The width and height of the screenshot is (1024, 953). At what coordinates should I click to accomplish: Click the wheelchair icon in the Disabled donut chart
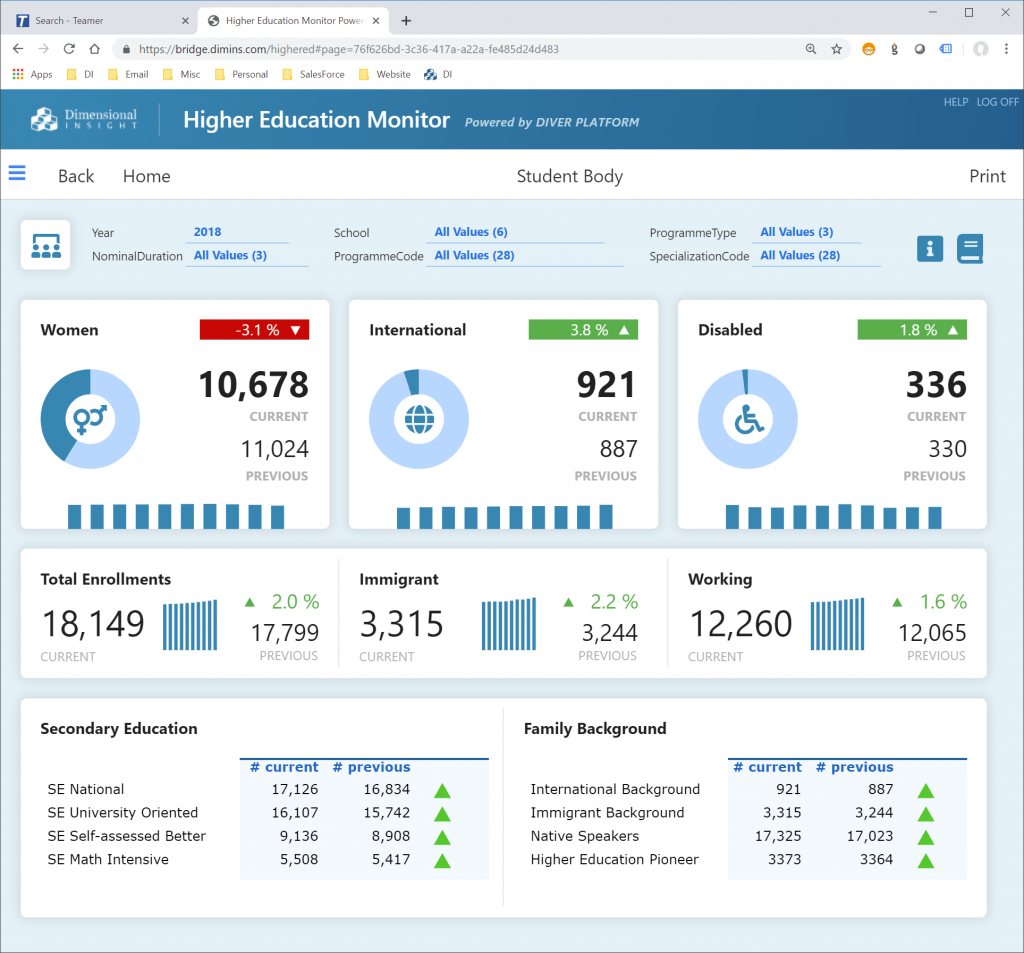(747, 418)
